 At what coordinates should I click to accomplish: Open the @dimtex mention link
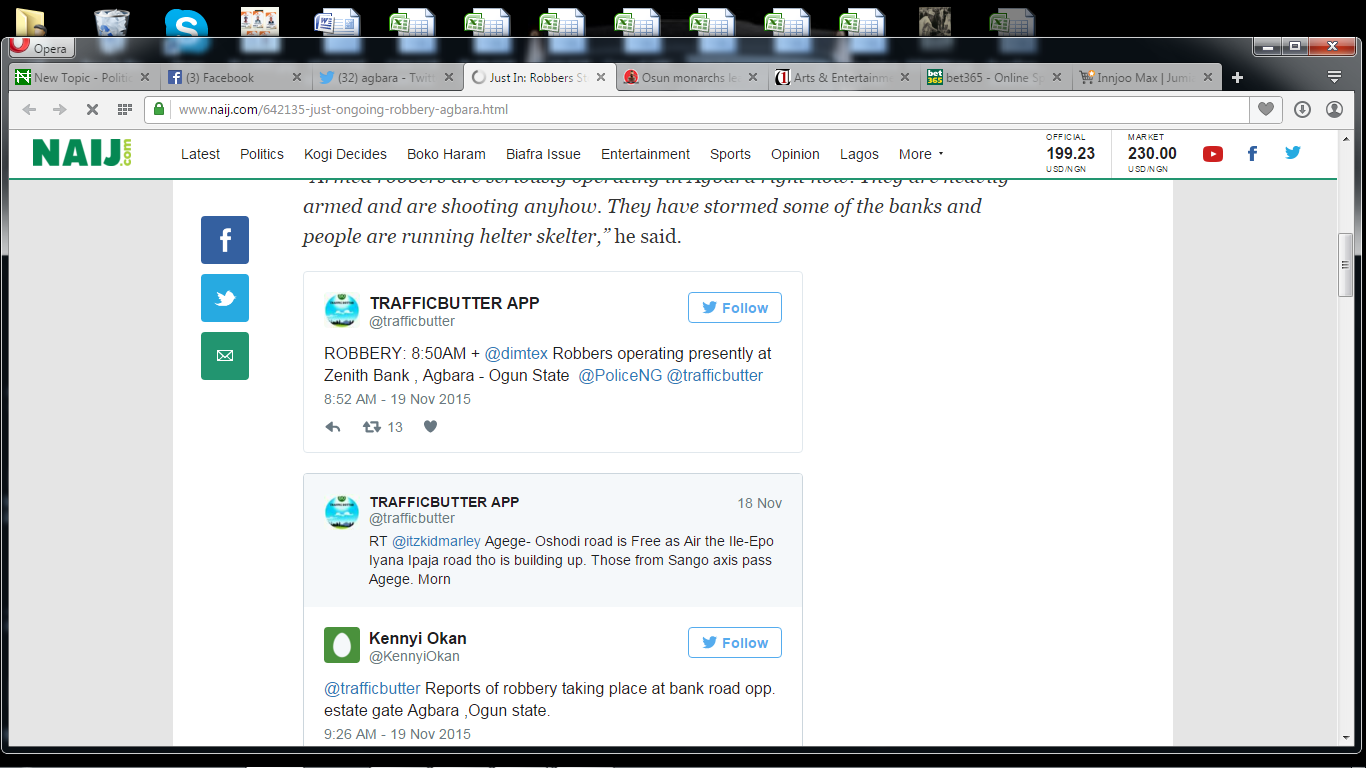pyautogui.click(x=516, y=353)
